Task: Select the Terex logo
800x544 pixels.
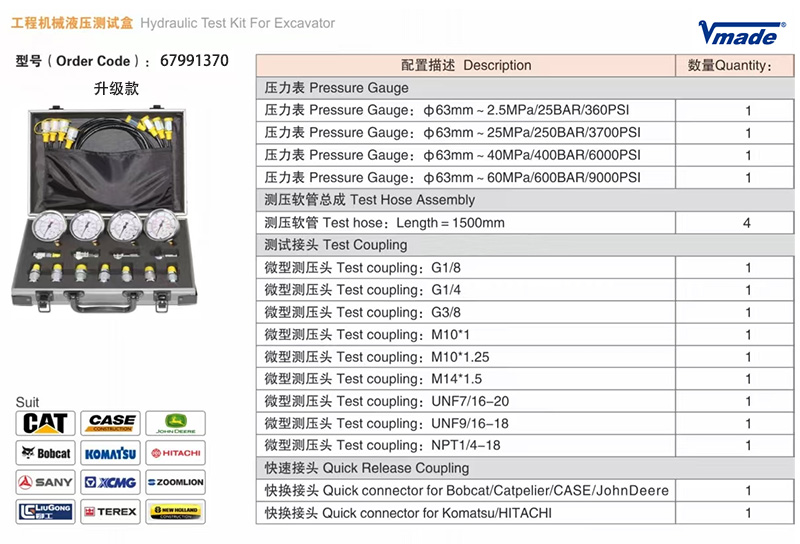Action: tap(112, 511)
